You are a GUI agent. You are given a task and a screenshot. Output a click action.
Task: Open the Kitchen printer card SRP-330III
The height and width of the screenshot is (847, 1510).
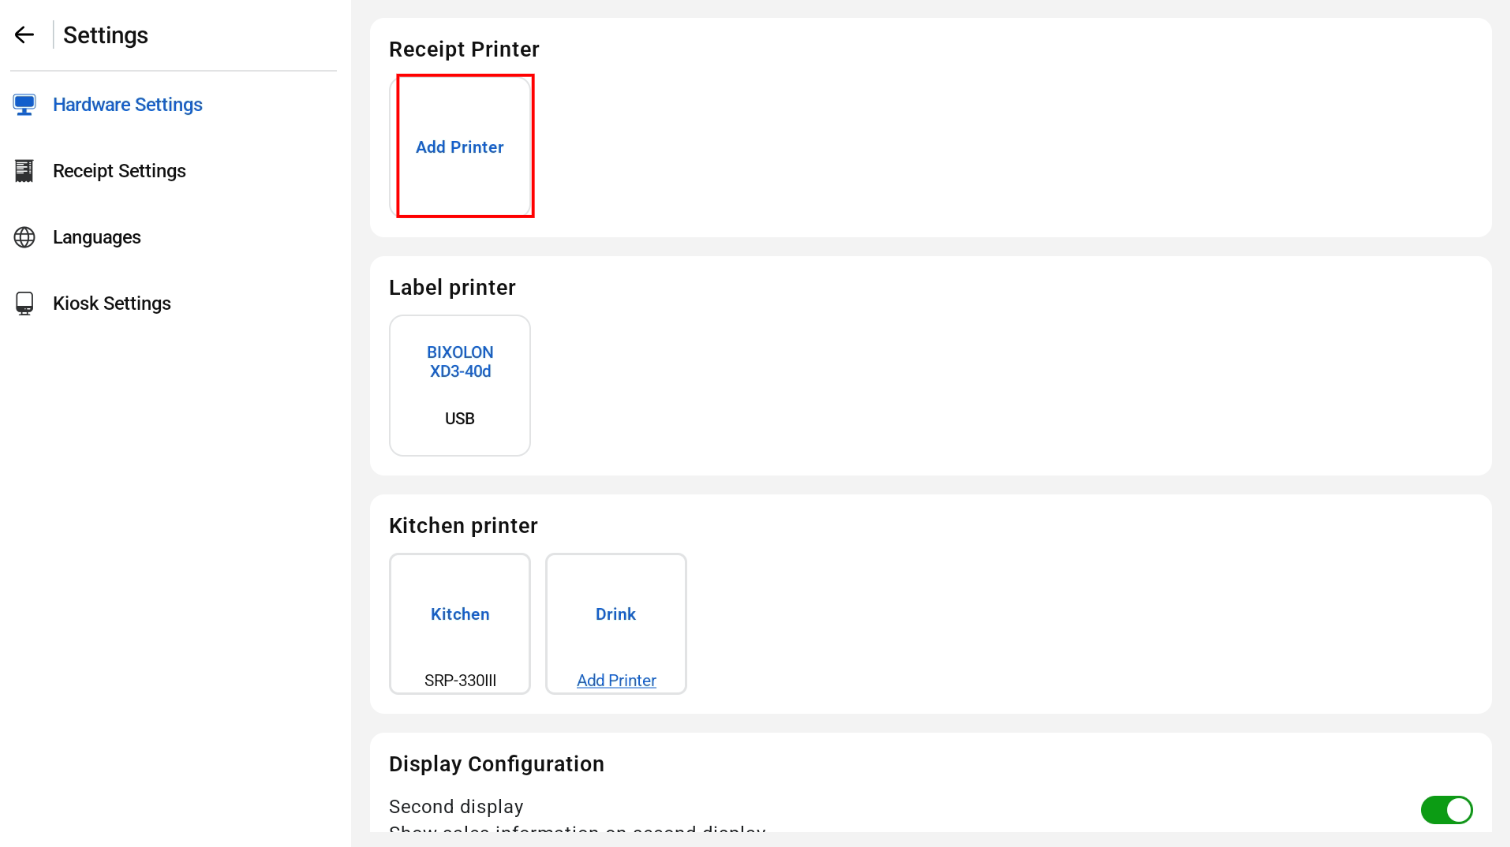pos(460,624)
